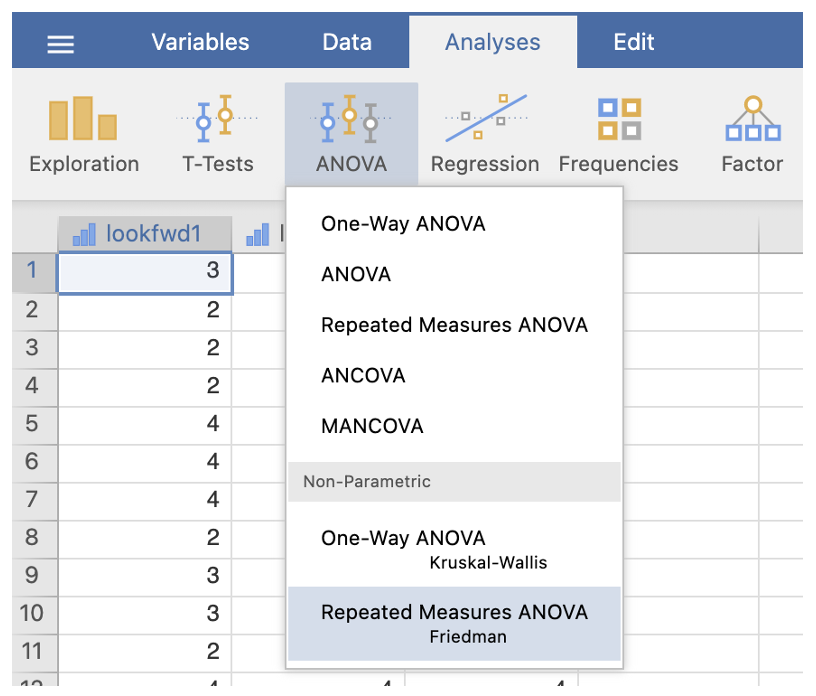This screenshot has height=696, width=816.
Task: Select the Analyses tab
Action: 492,42
